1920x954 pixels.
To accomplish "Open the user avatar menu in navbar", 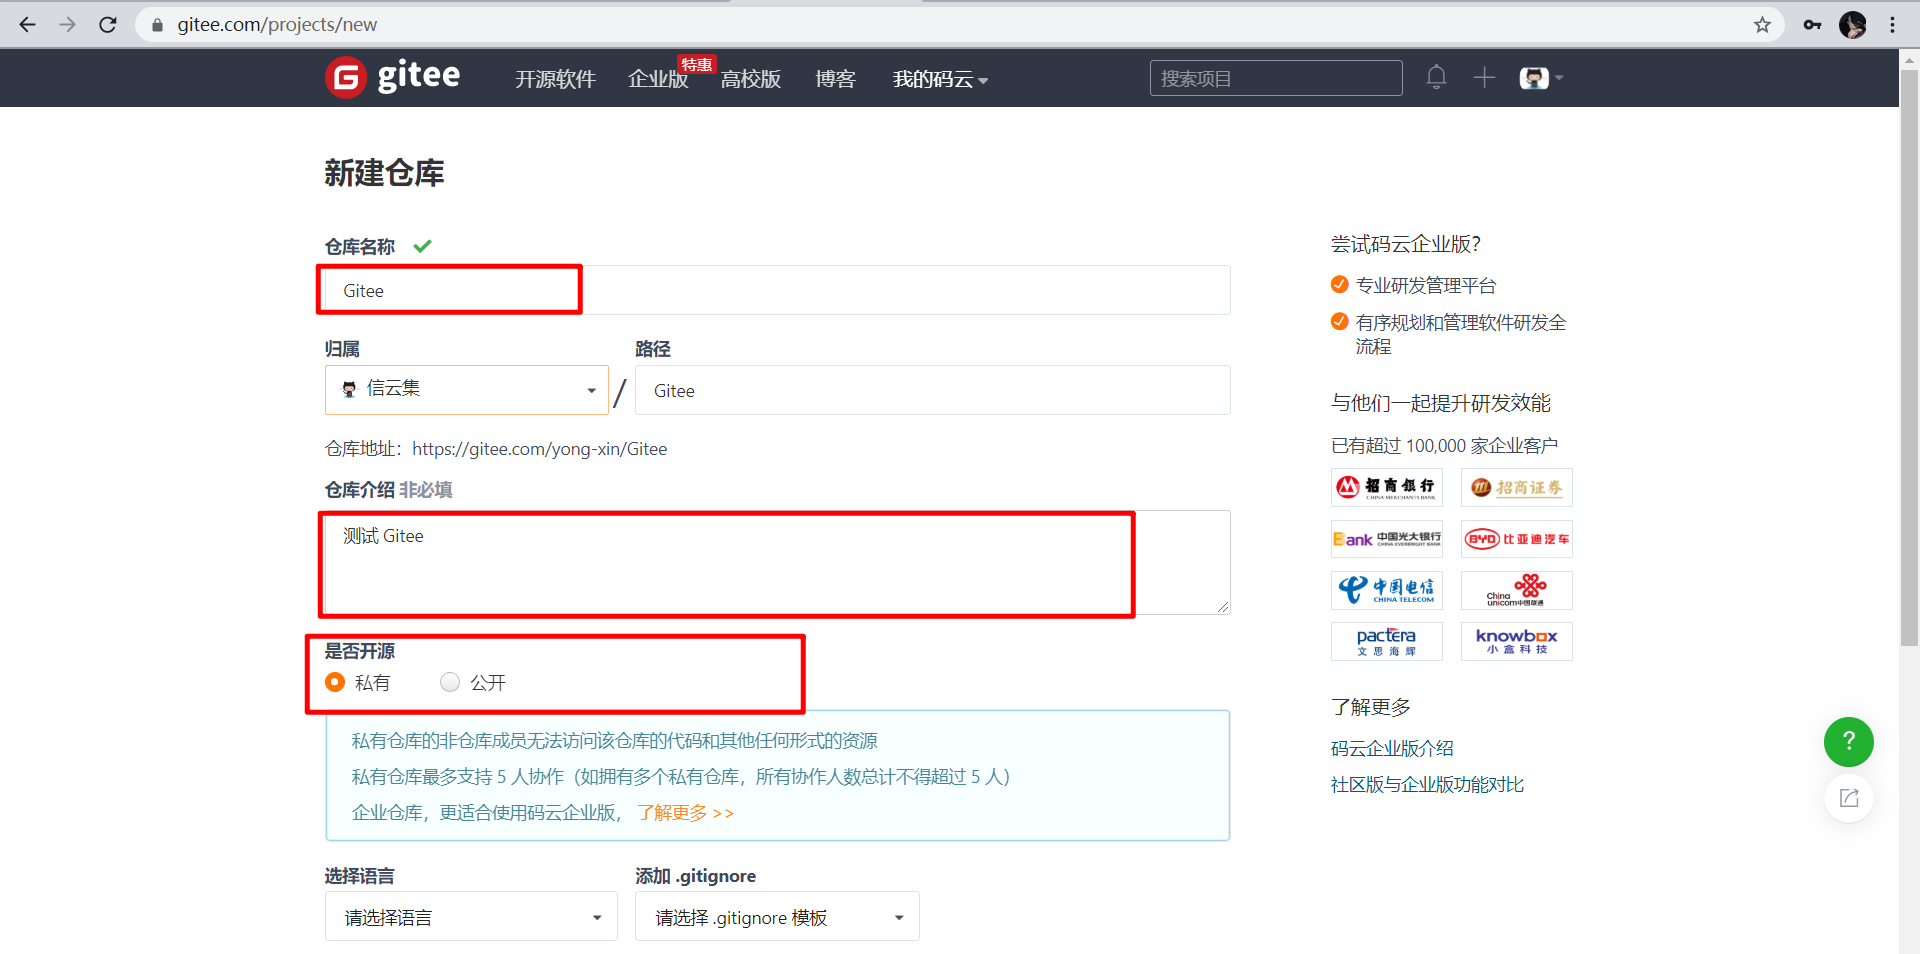I will (x=1540, y=78).
